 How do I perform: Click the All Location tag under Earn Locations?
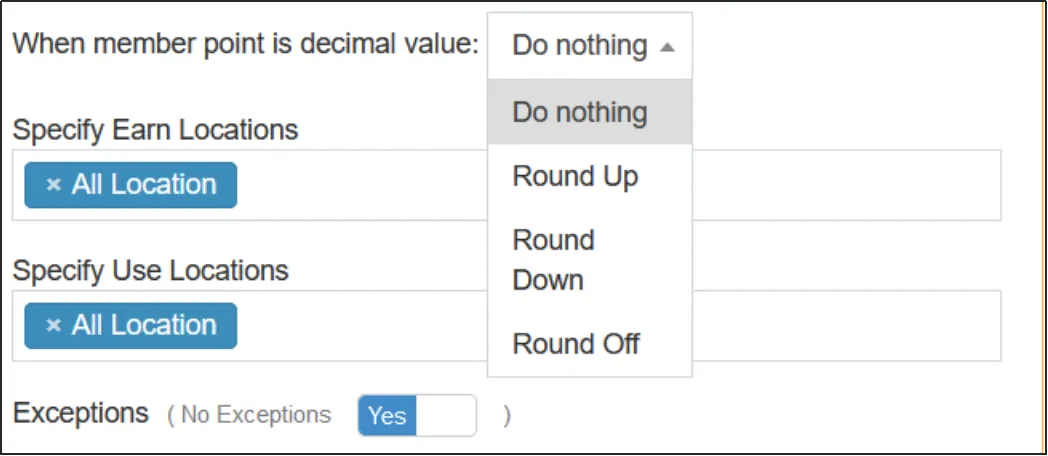pos(143,185)
